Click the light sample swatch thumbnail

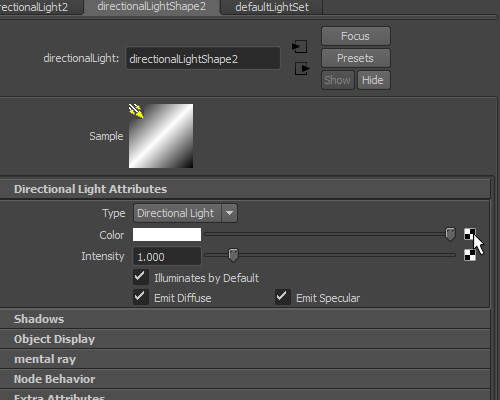pyautogui.click(x=161, y=136)
